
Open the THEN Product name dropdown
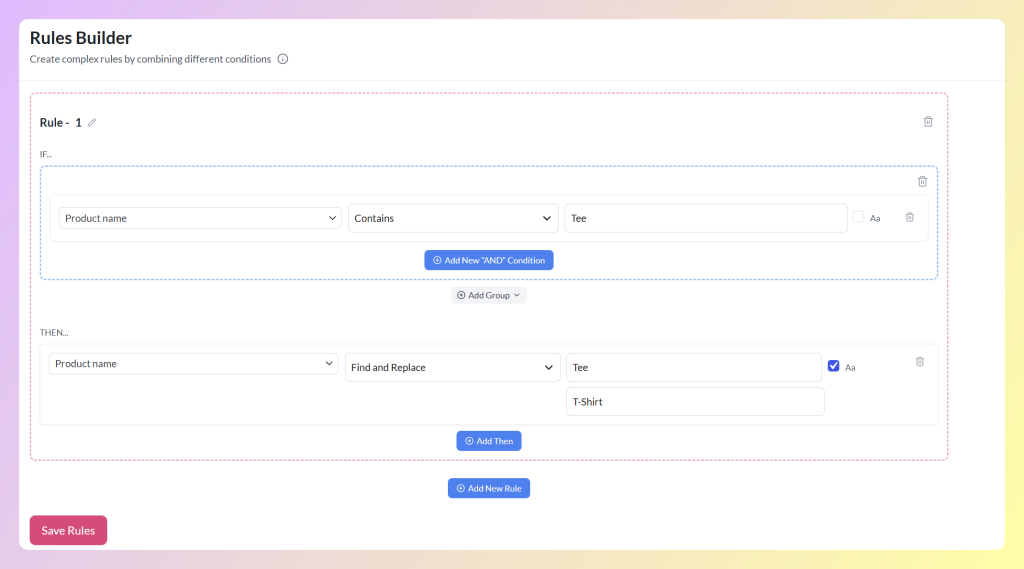pyautogui.click(x=193, y=364)
